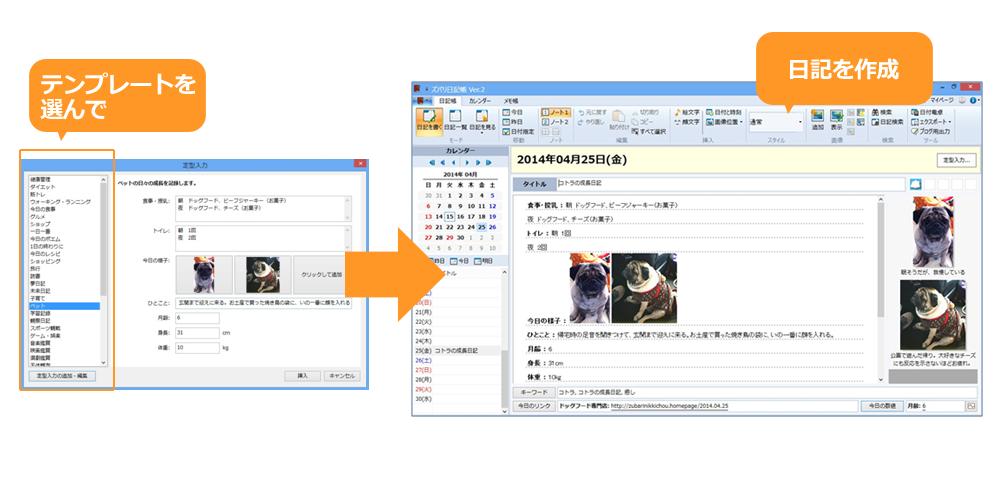Image resolution: width=1000 pixels, height=500 pixels.
Task: Click 体重 input field in dialog
Action: 197,348
